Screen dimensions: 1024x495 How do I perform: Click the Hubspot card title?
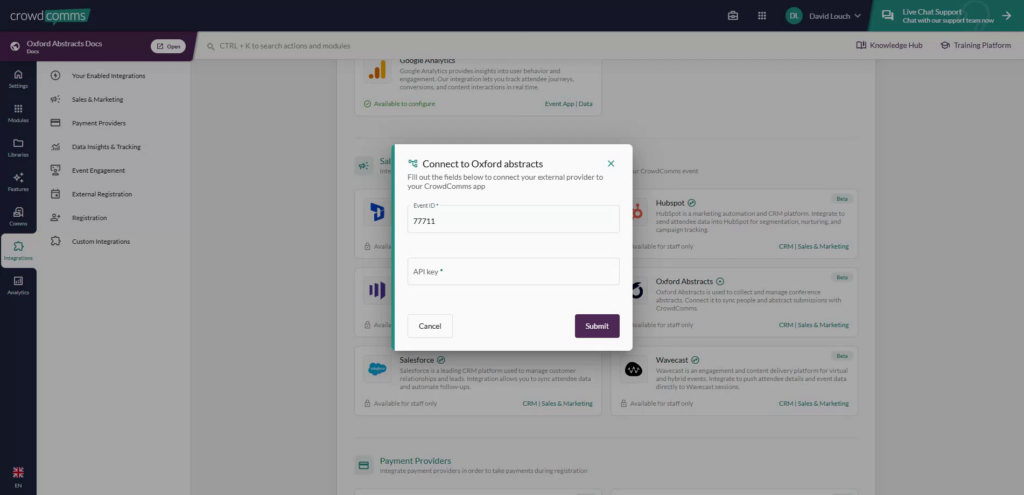point(670,203)
